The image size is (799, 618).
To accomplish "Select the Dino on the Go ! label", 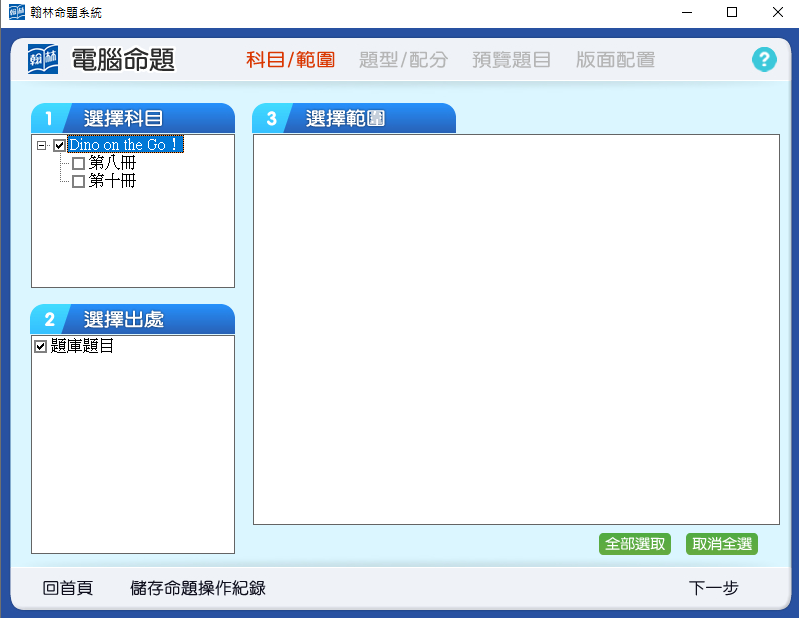I will pyautogui.click(x=125, y=145).
